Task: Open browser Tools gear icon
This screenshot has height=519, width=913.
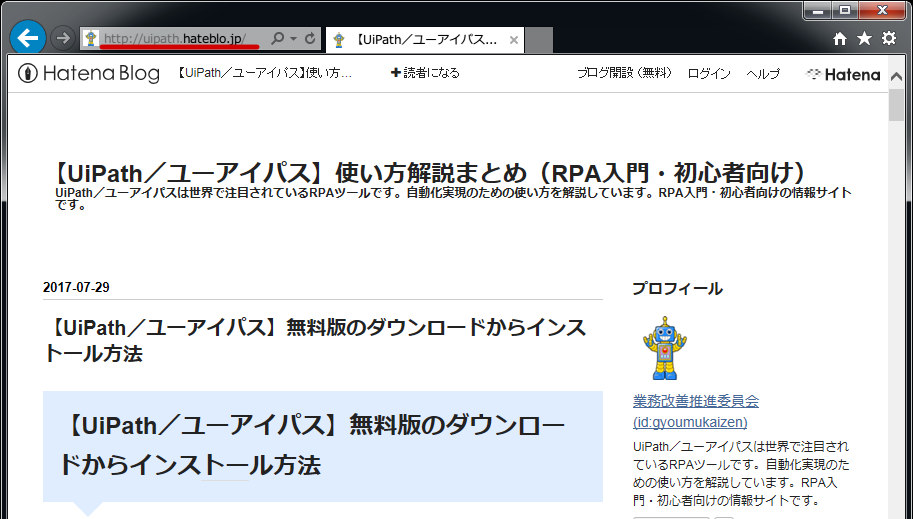Action: point(889,38)
